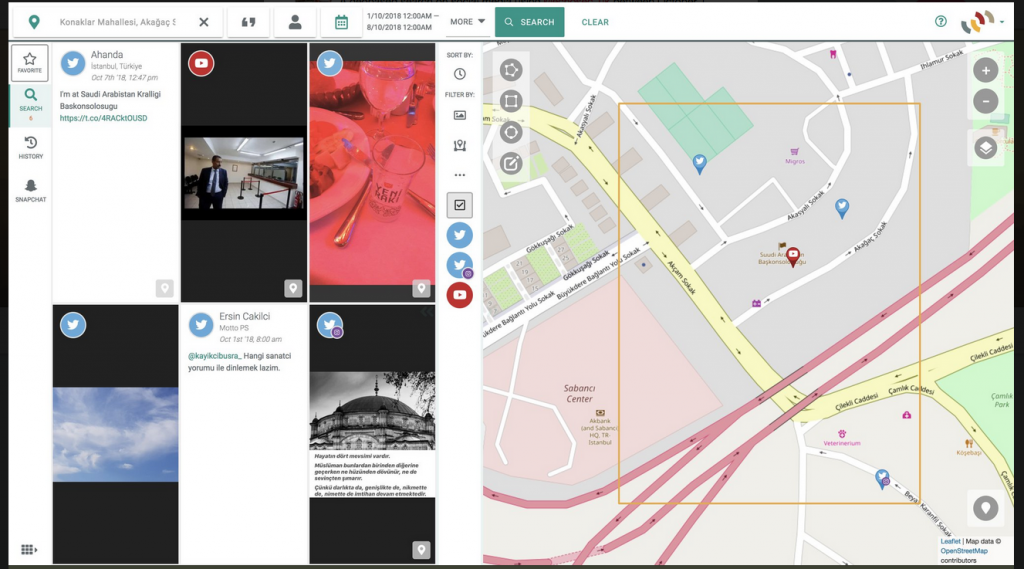Click the locate pin button on map

pyautogui.click(x=985, y=508)
